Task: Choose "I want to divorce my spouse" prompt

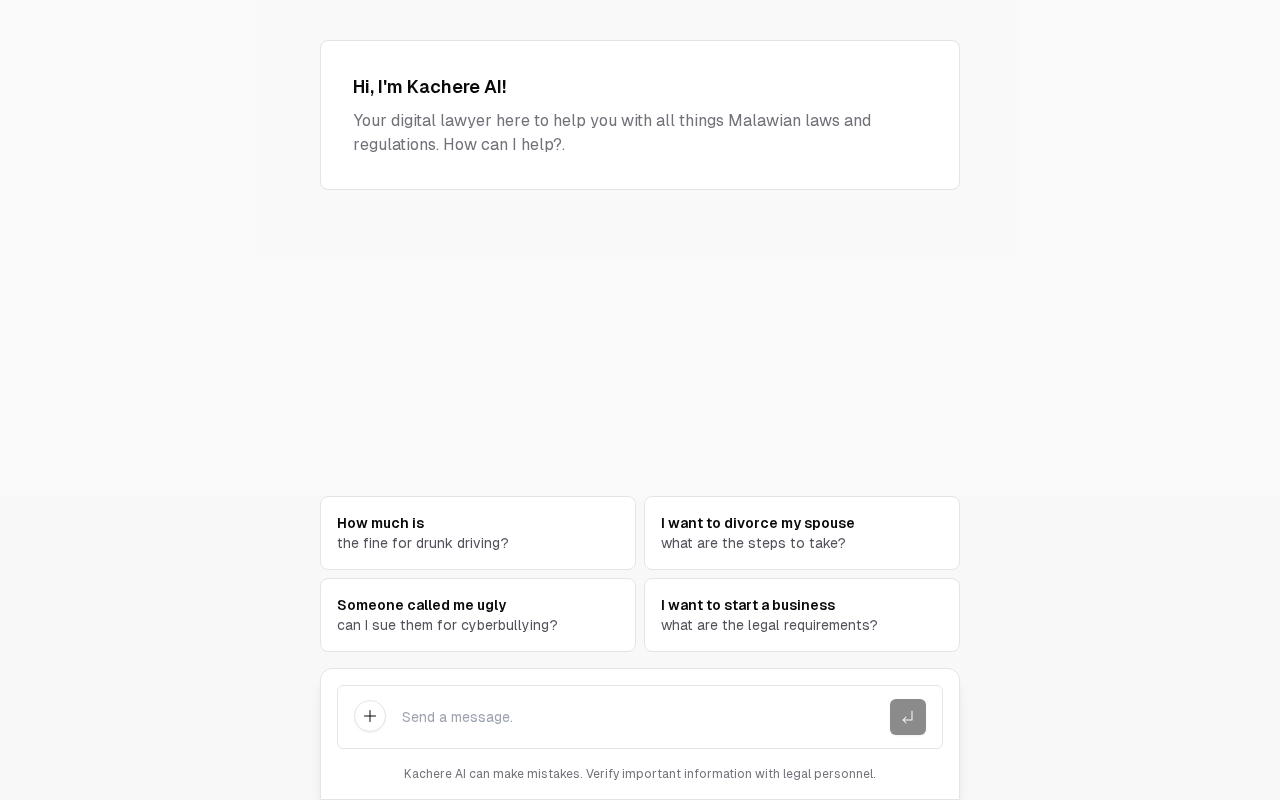Action: pos(757,523)
